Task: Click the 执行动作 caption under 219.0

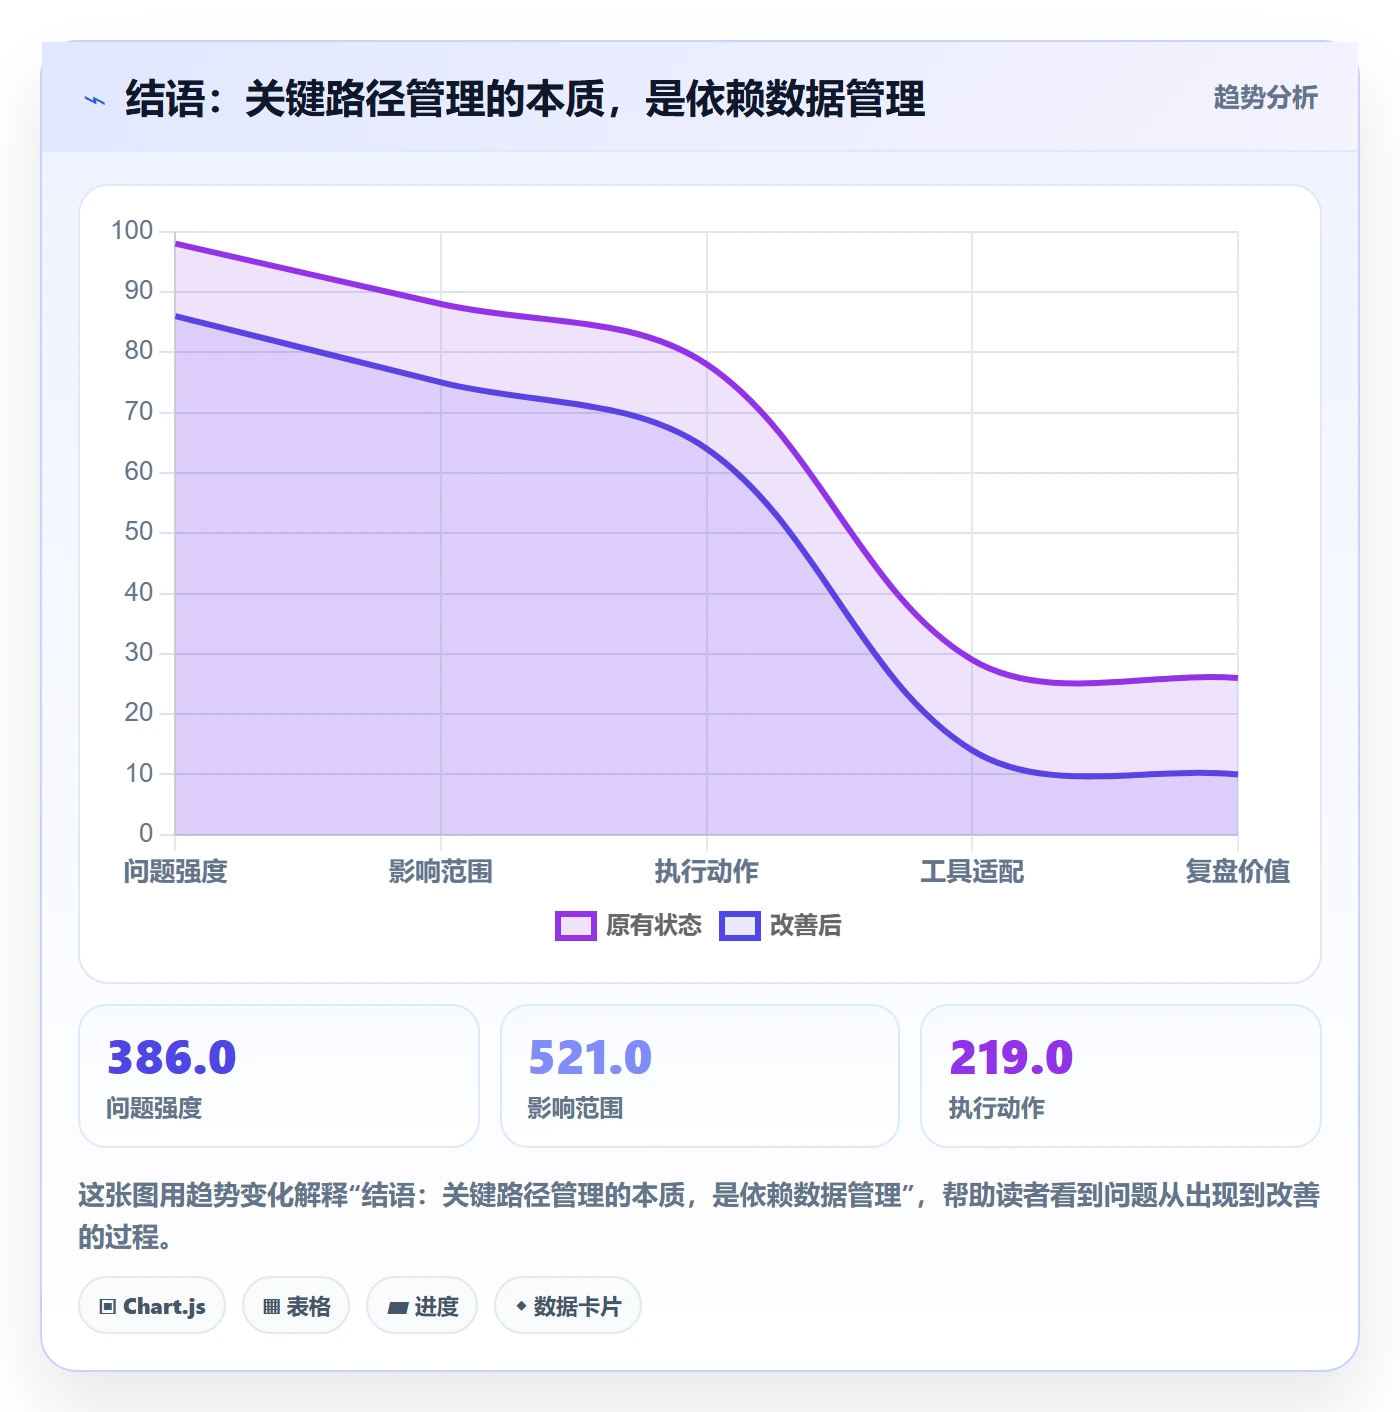Action: click(x=996, y=1108)
